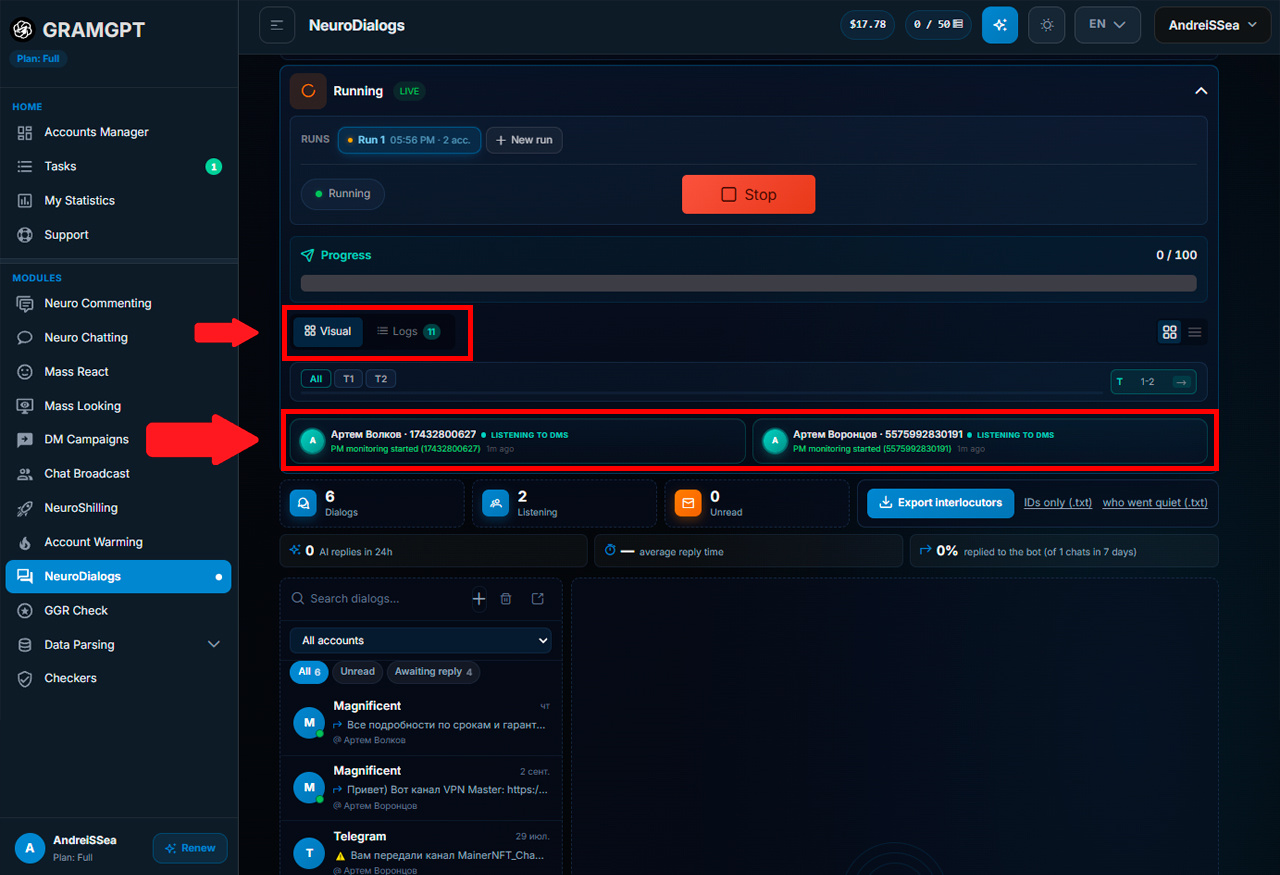Click the AndreiSSea avatar at sidebar bottom
The height and width of the screenshot is (875, 1280).
pyautogui.click(x=30, y=848)
